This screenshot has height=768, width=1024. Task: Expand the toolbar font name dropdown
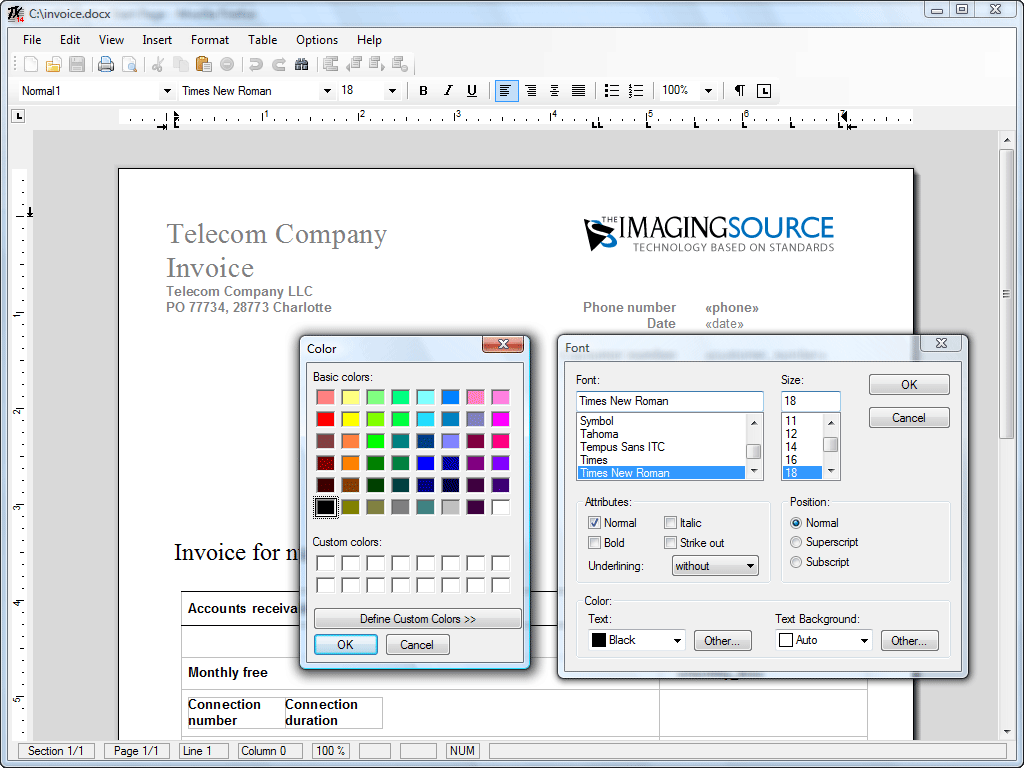327,91
